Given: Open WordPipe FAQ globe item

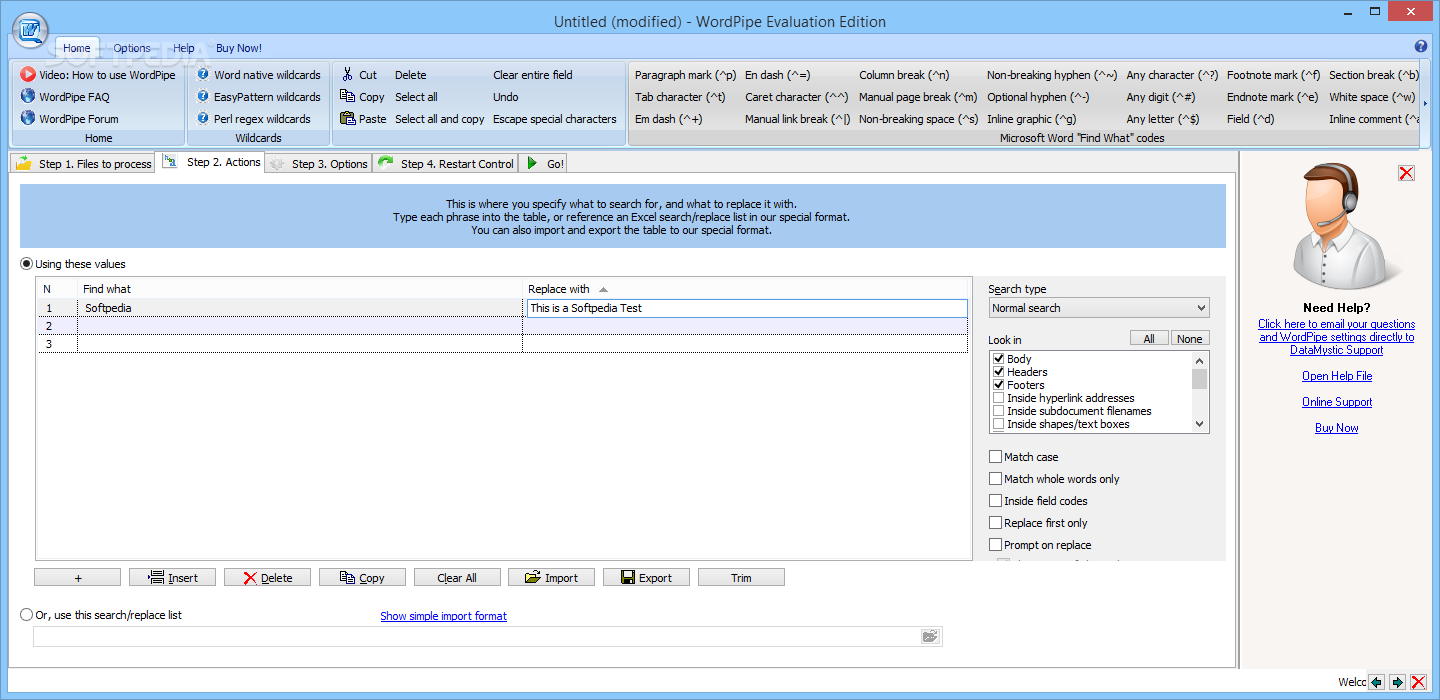Looking at the screenshot, I should (65, 97).
